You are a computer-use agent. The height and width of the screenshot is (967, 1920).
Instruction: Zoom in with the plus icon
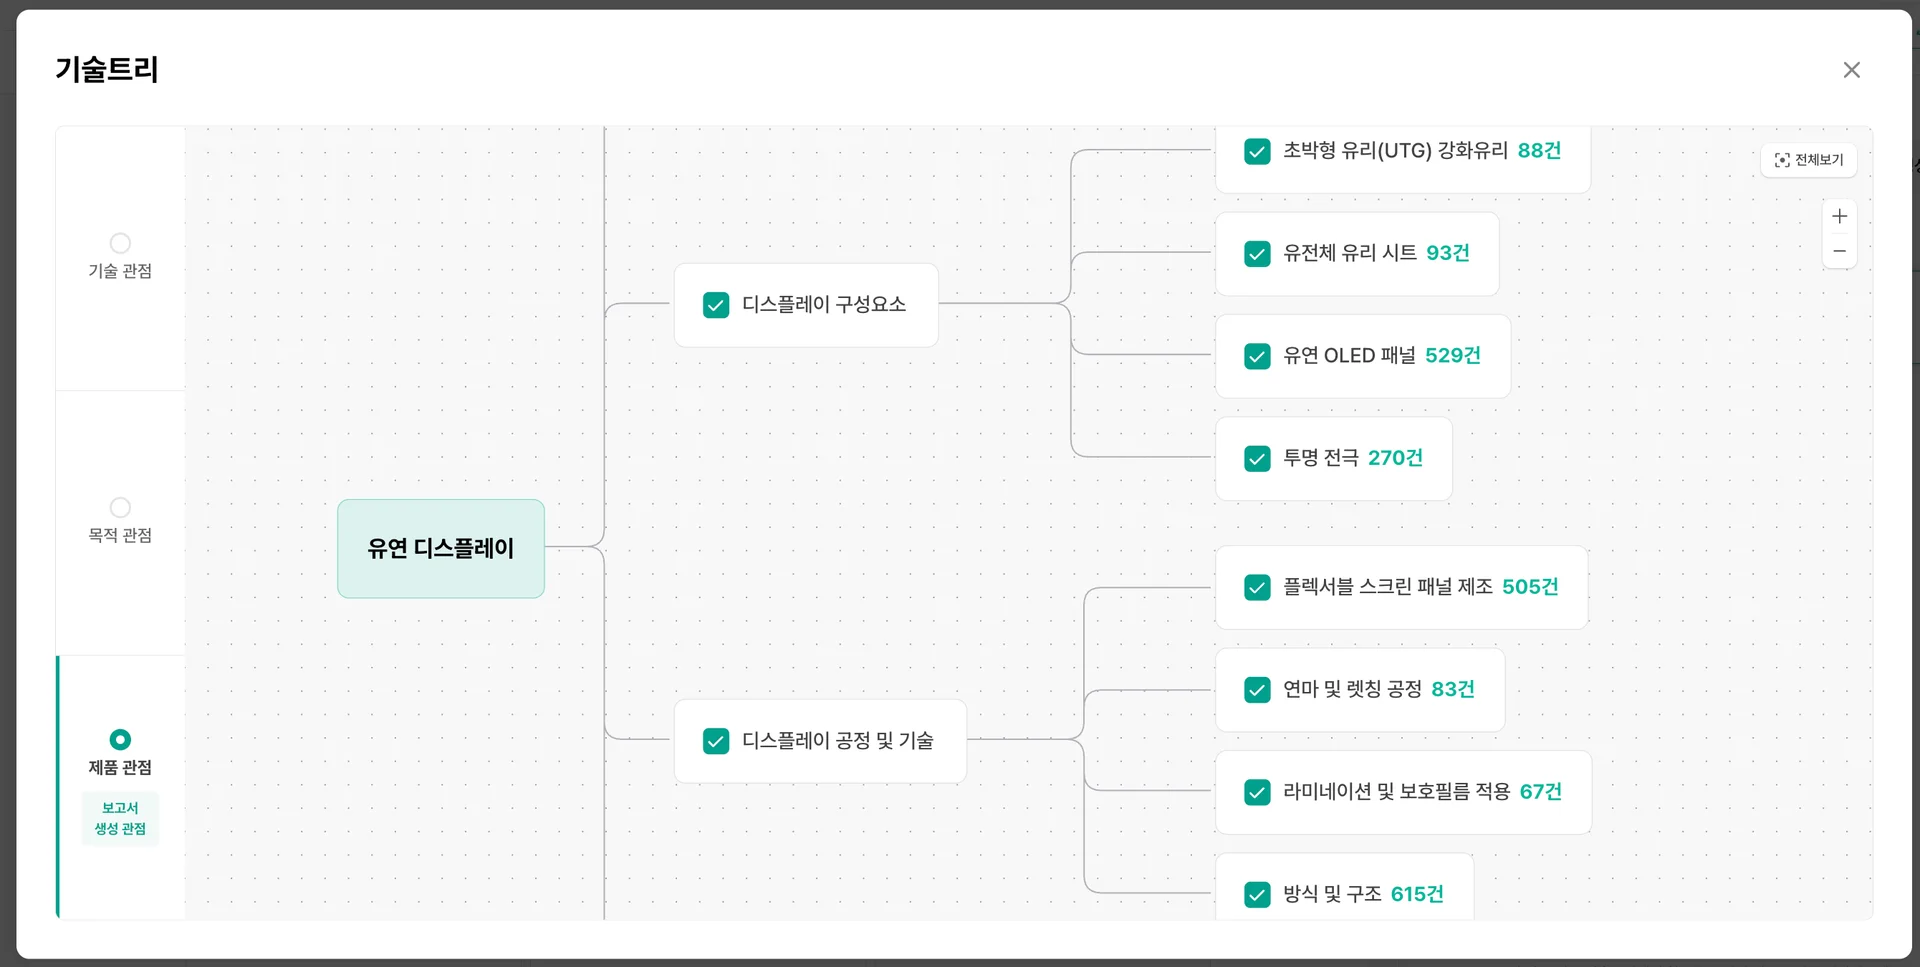pos(1839,217)
